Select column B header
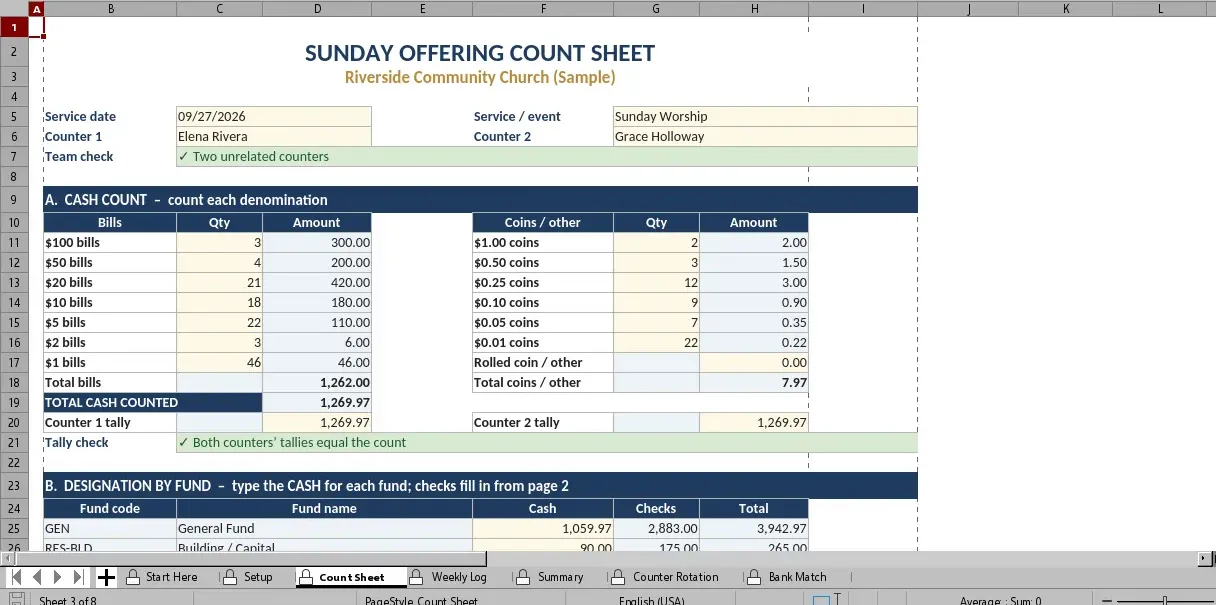This screenshot has height=605, width=1216. click(x=110, y=9)
